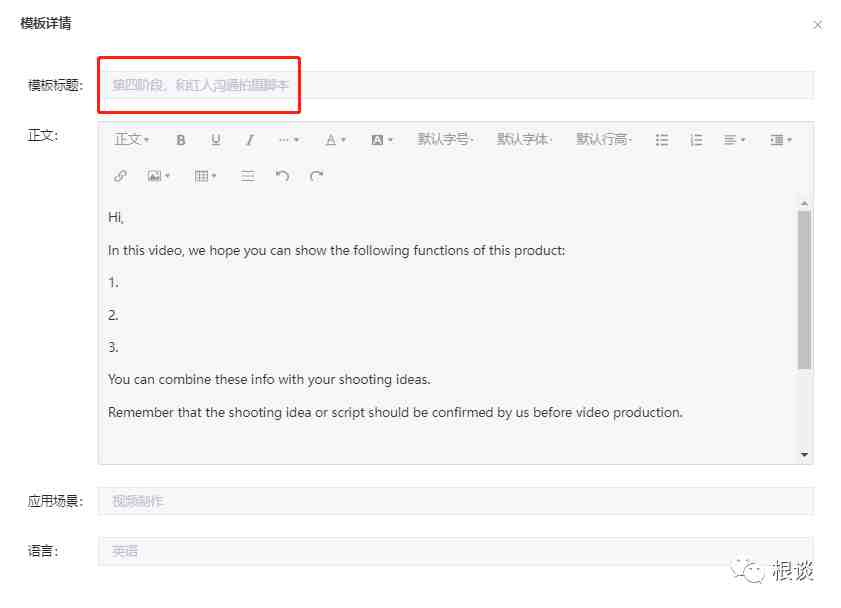Open the text alignment dropdown
The image size is (841, 608).
(734, 140)
